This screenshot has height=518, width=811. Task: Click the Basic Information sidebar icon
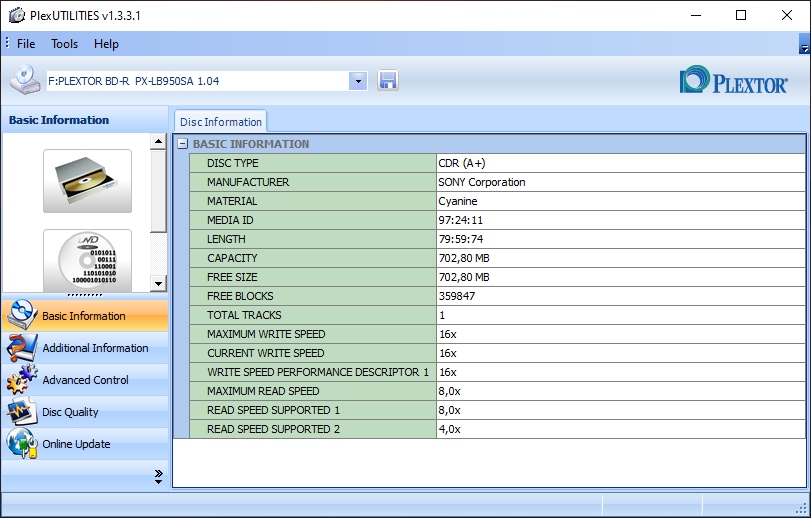(22, 316)
